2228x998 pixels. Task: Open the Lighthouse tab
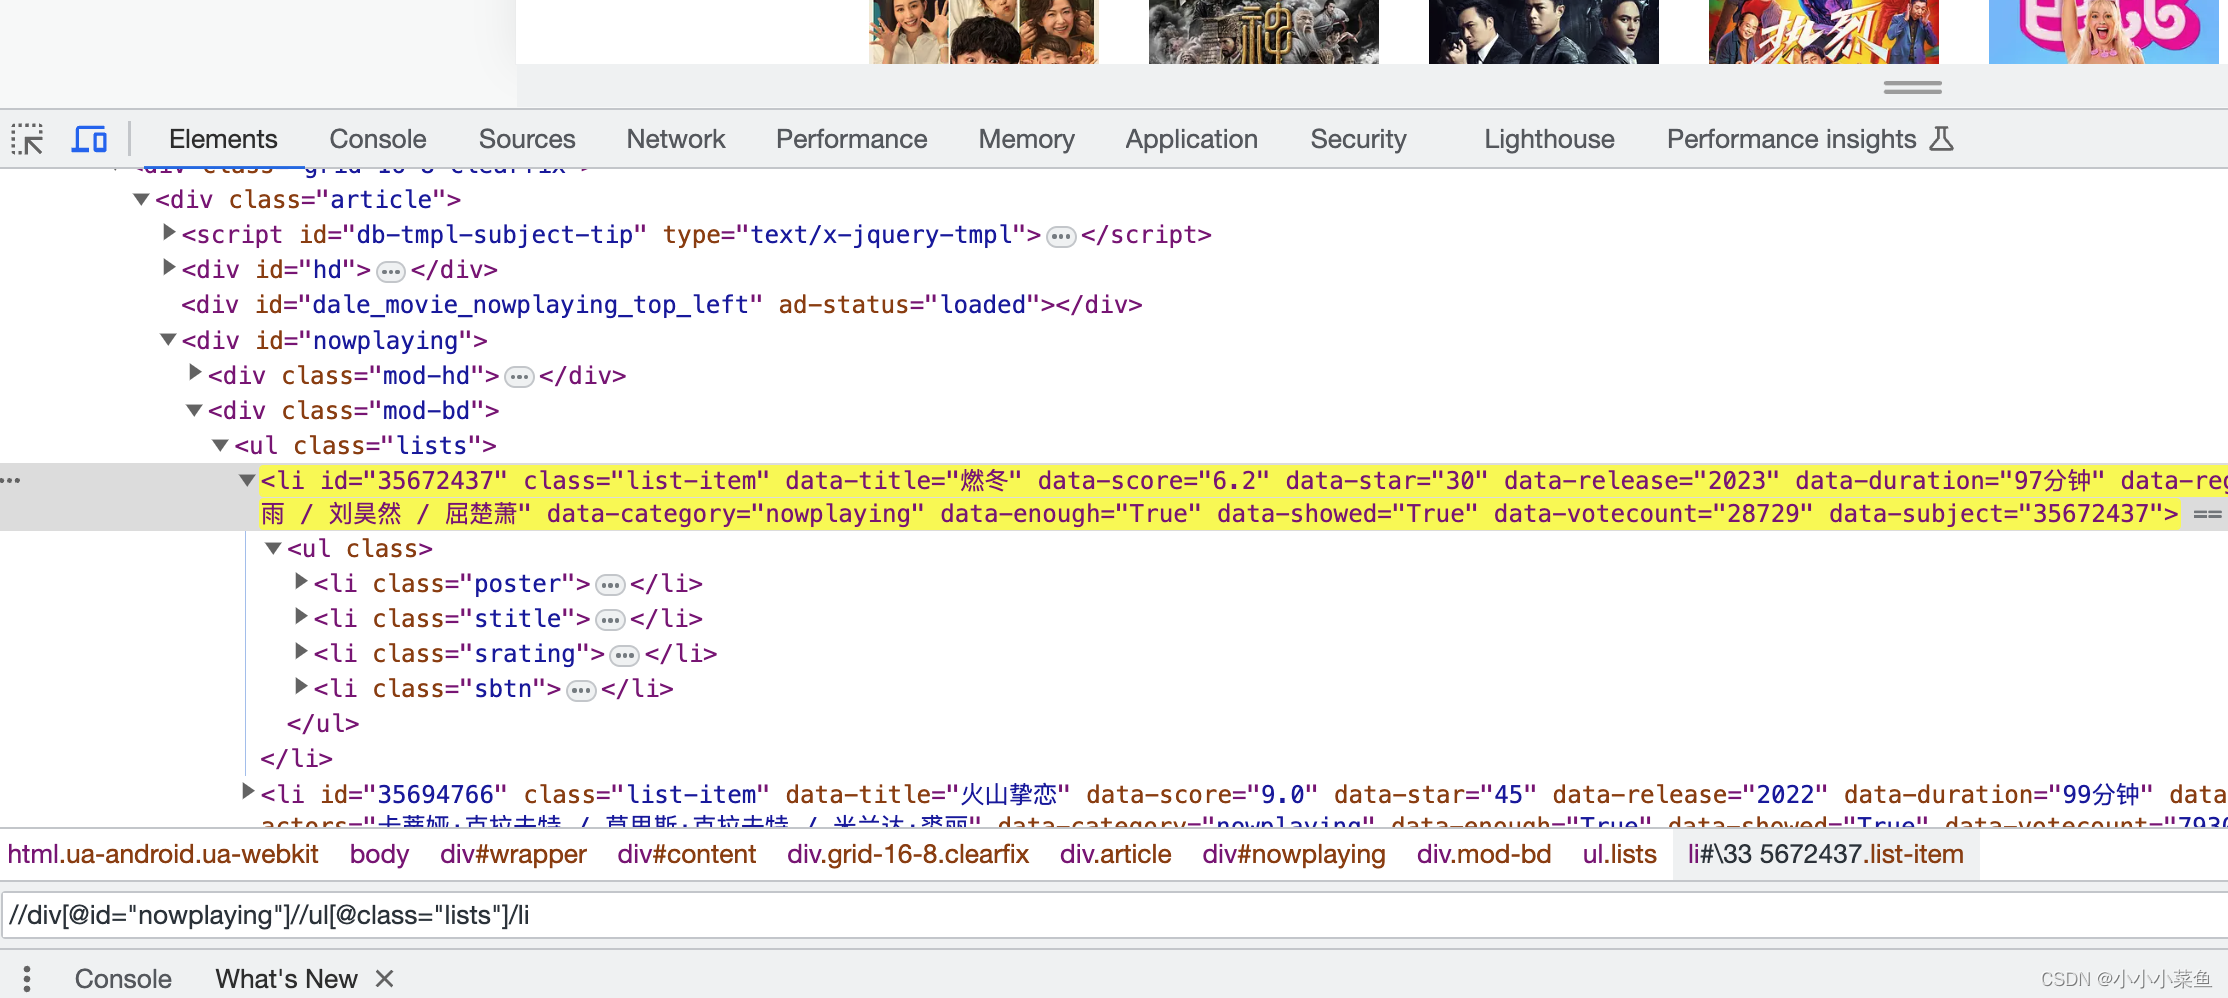(1549, 139)
